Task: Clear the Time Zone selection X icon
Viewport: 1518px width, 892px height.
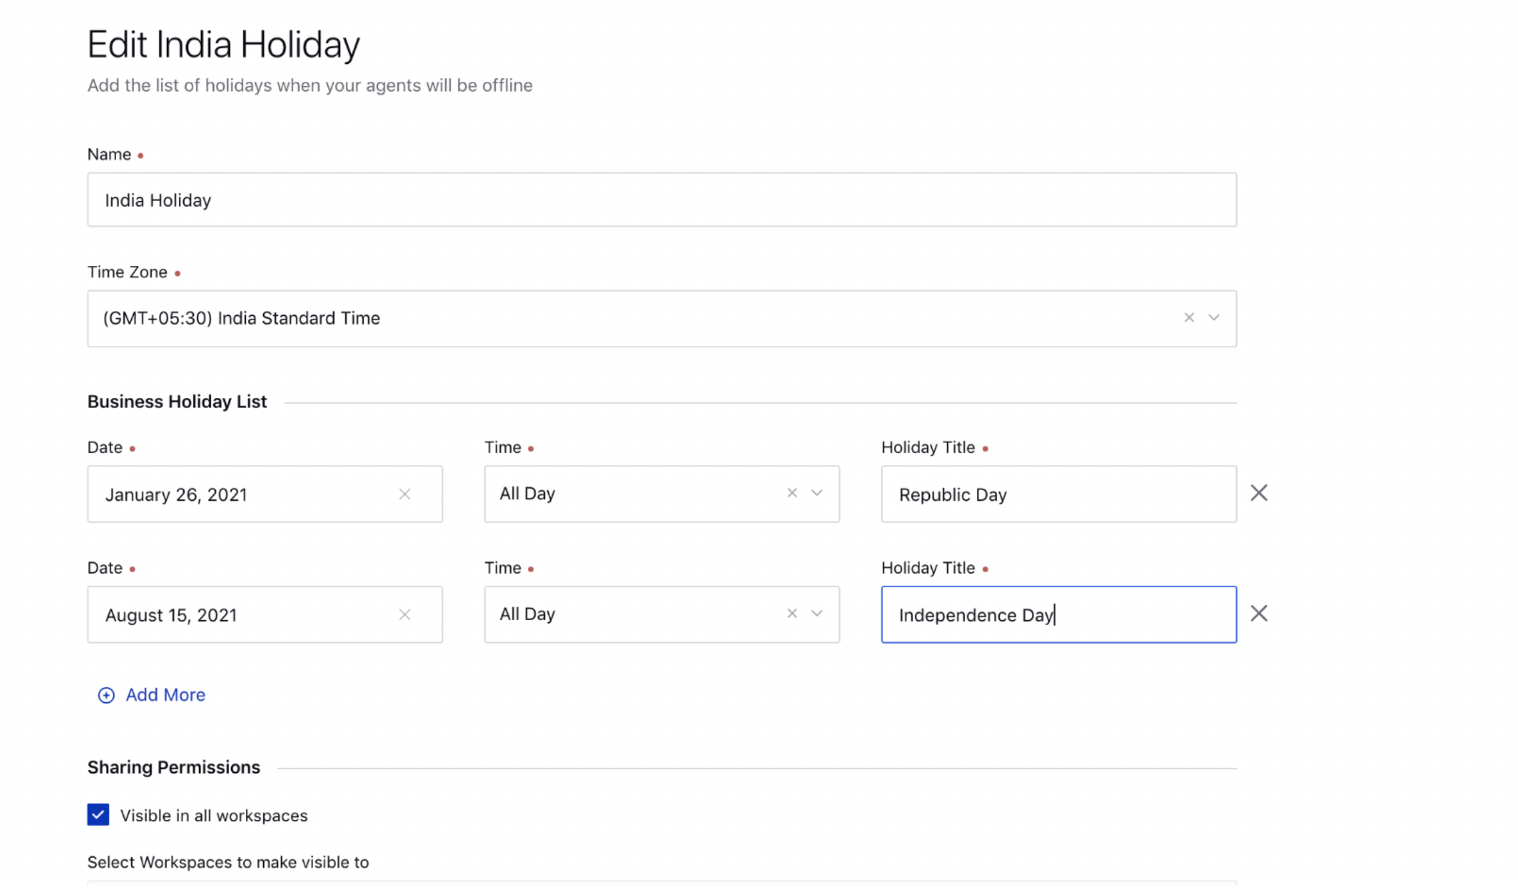Action: [x=1188, y=318]
